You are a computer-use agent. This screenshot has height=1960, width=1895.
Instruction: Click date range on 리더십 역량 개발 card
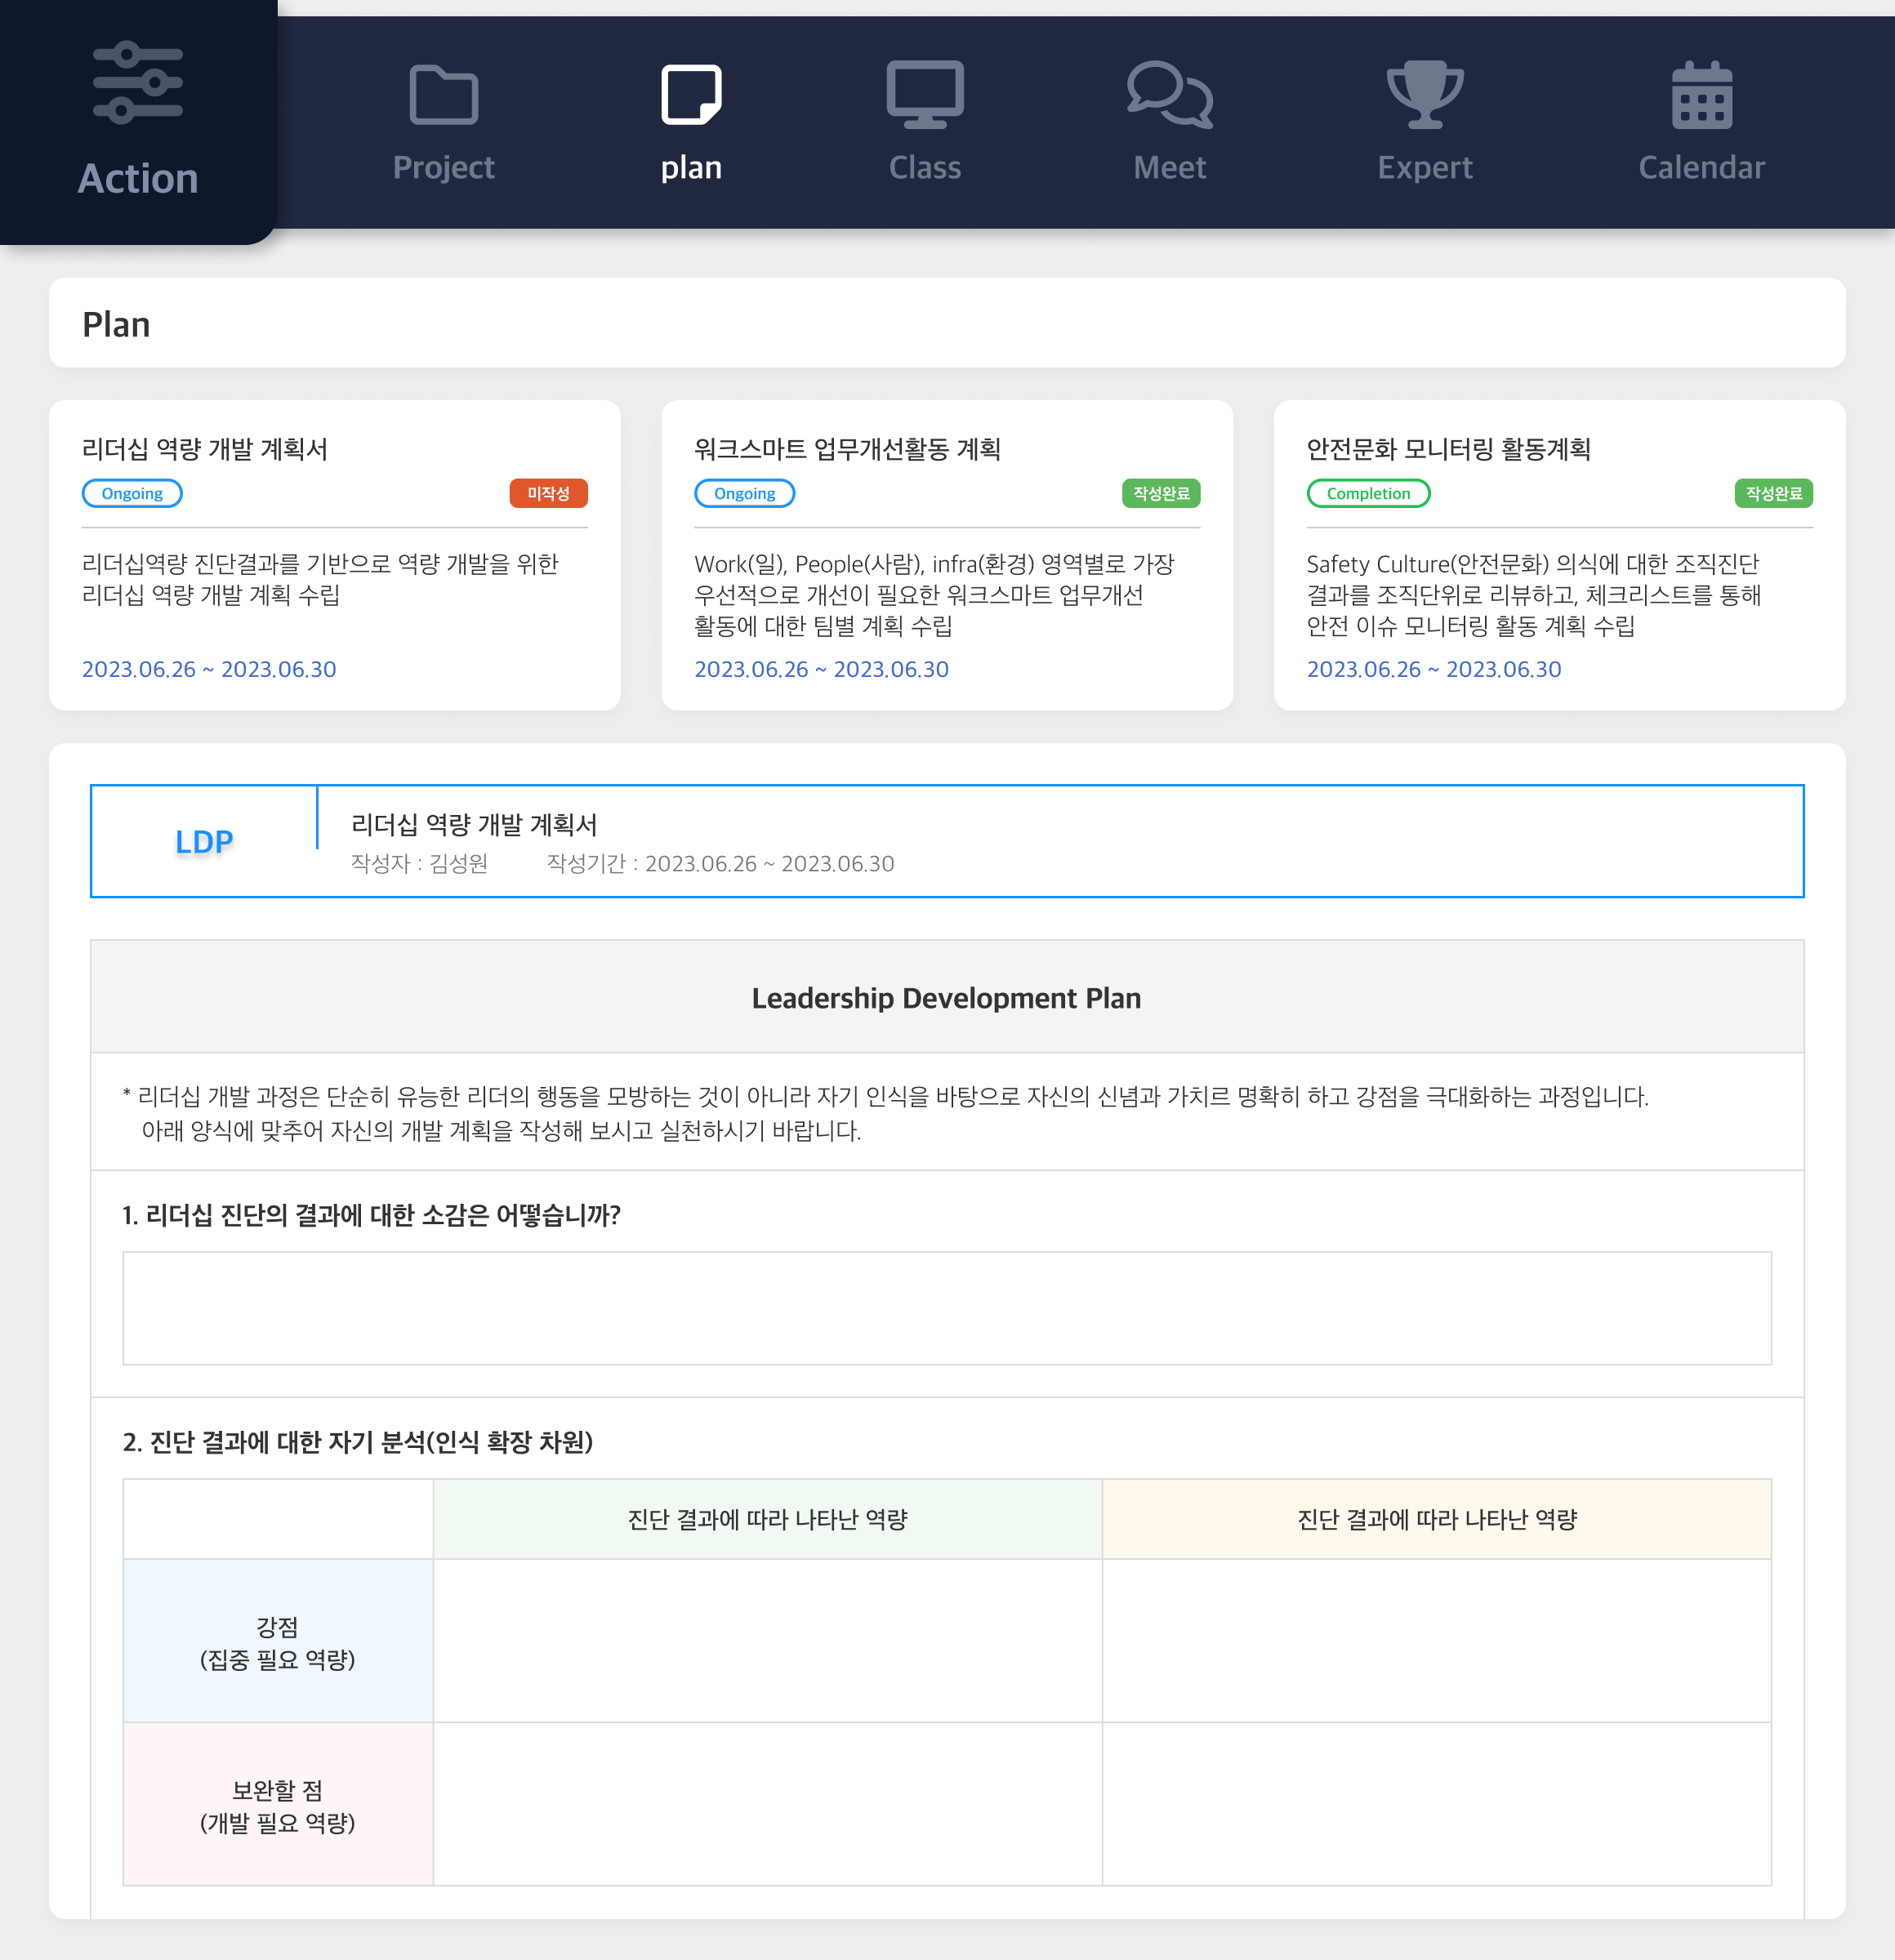click(209, 670)
